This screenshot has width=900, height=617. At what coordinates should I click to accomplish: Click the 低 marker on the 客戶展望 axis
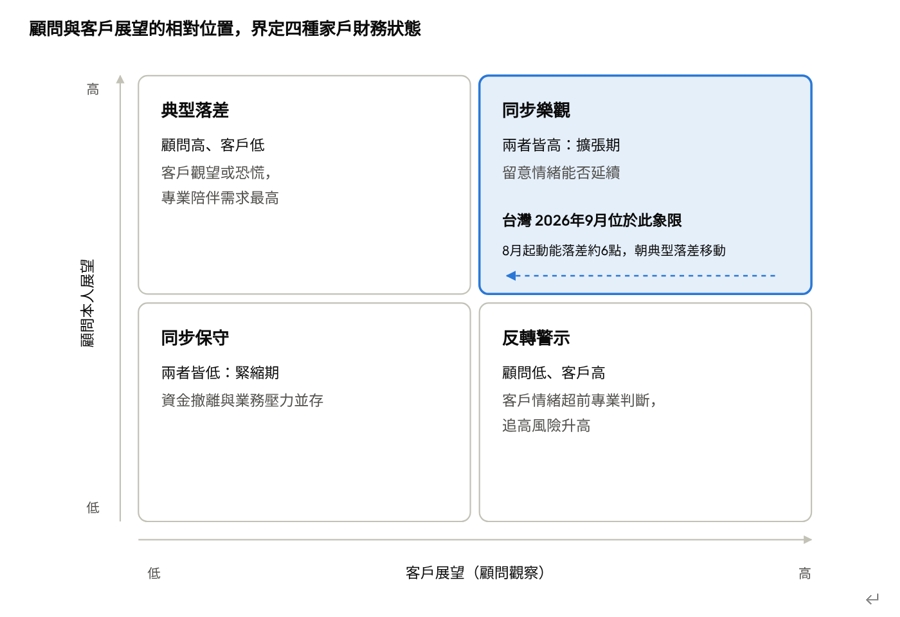(x=154, y=573)
